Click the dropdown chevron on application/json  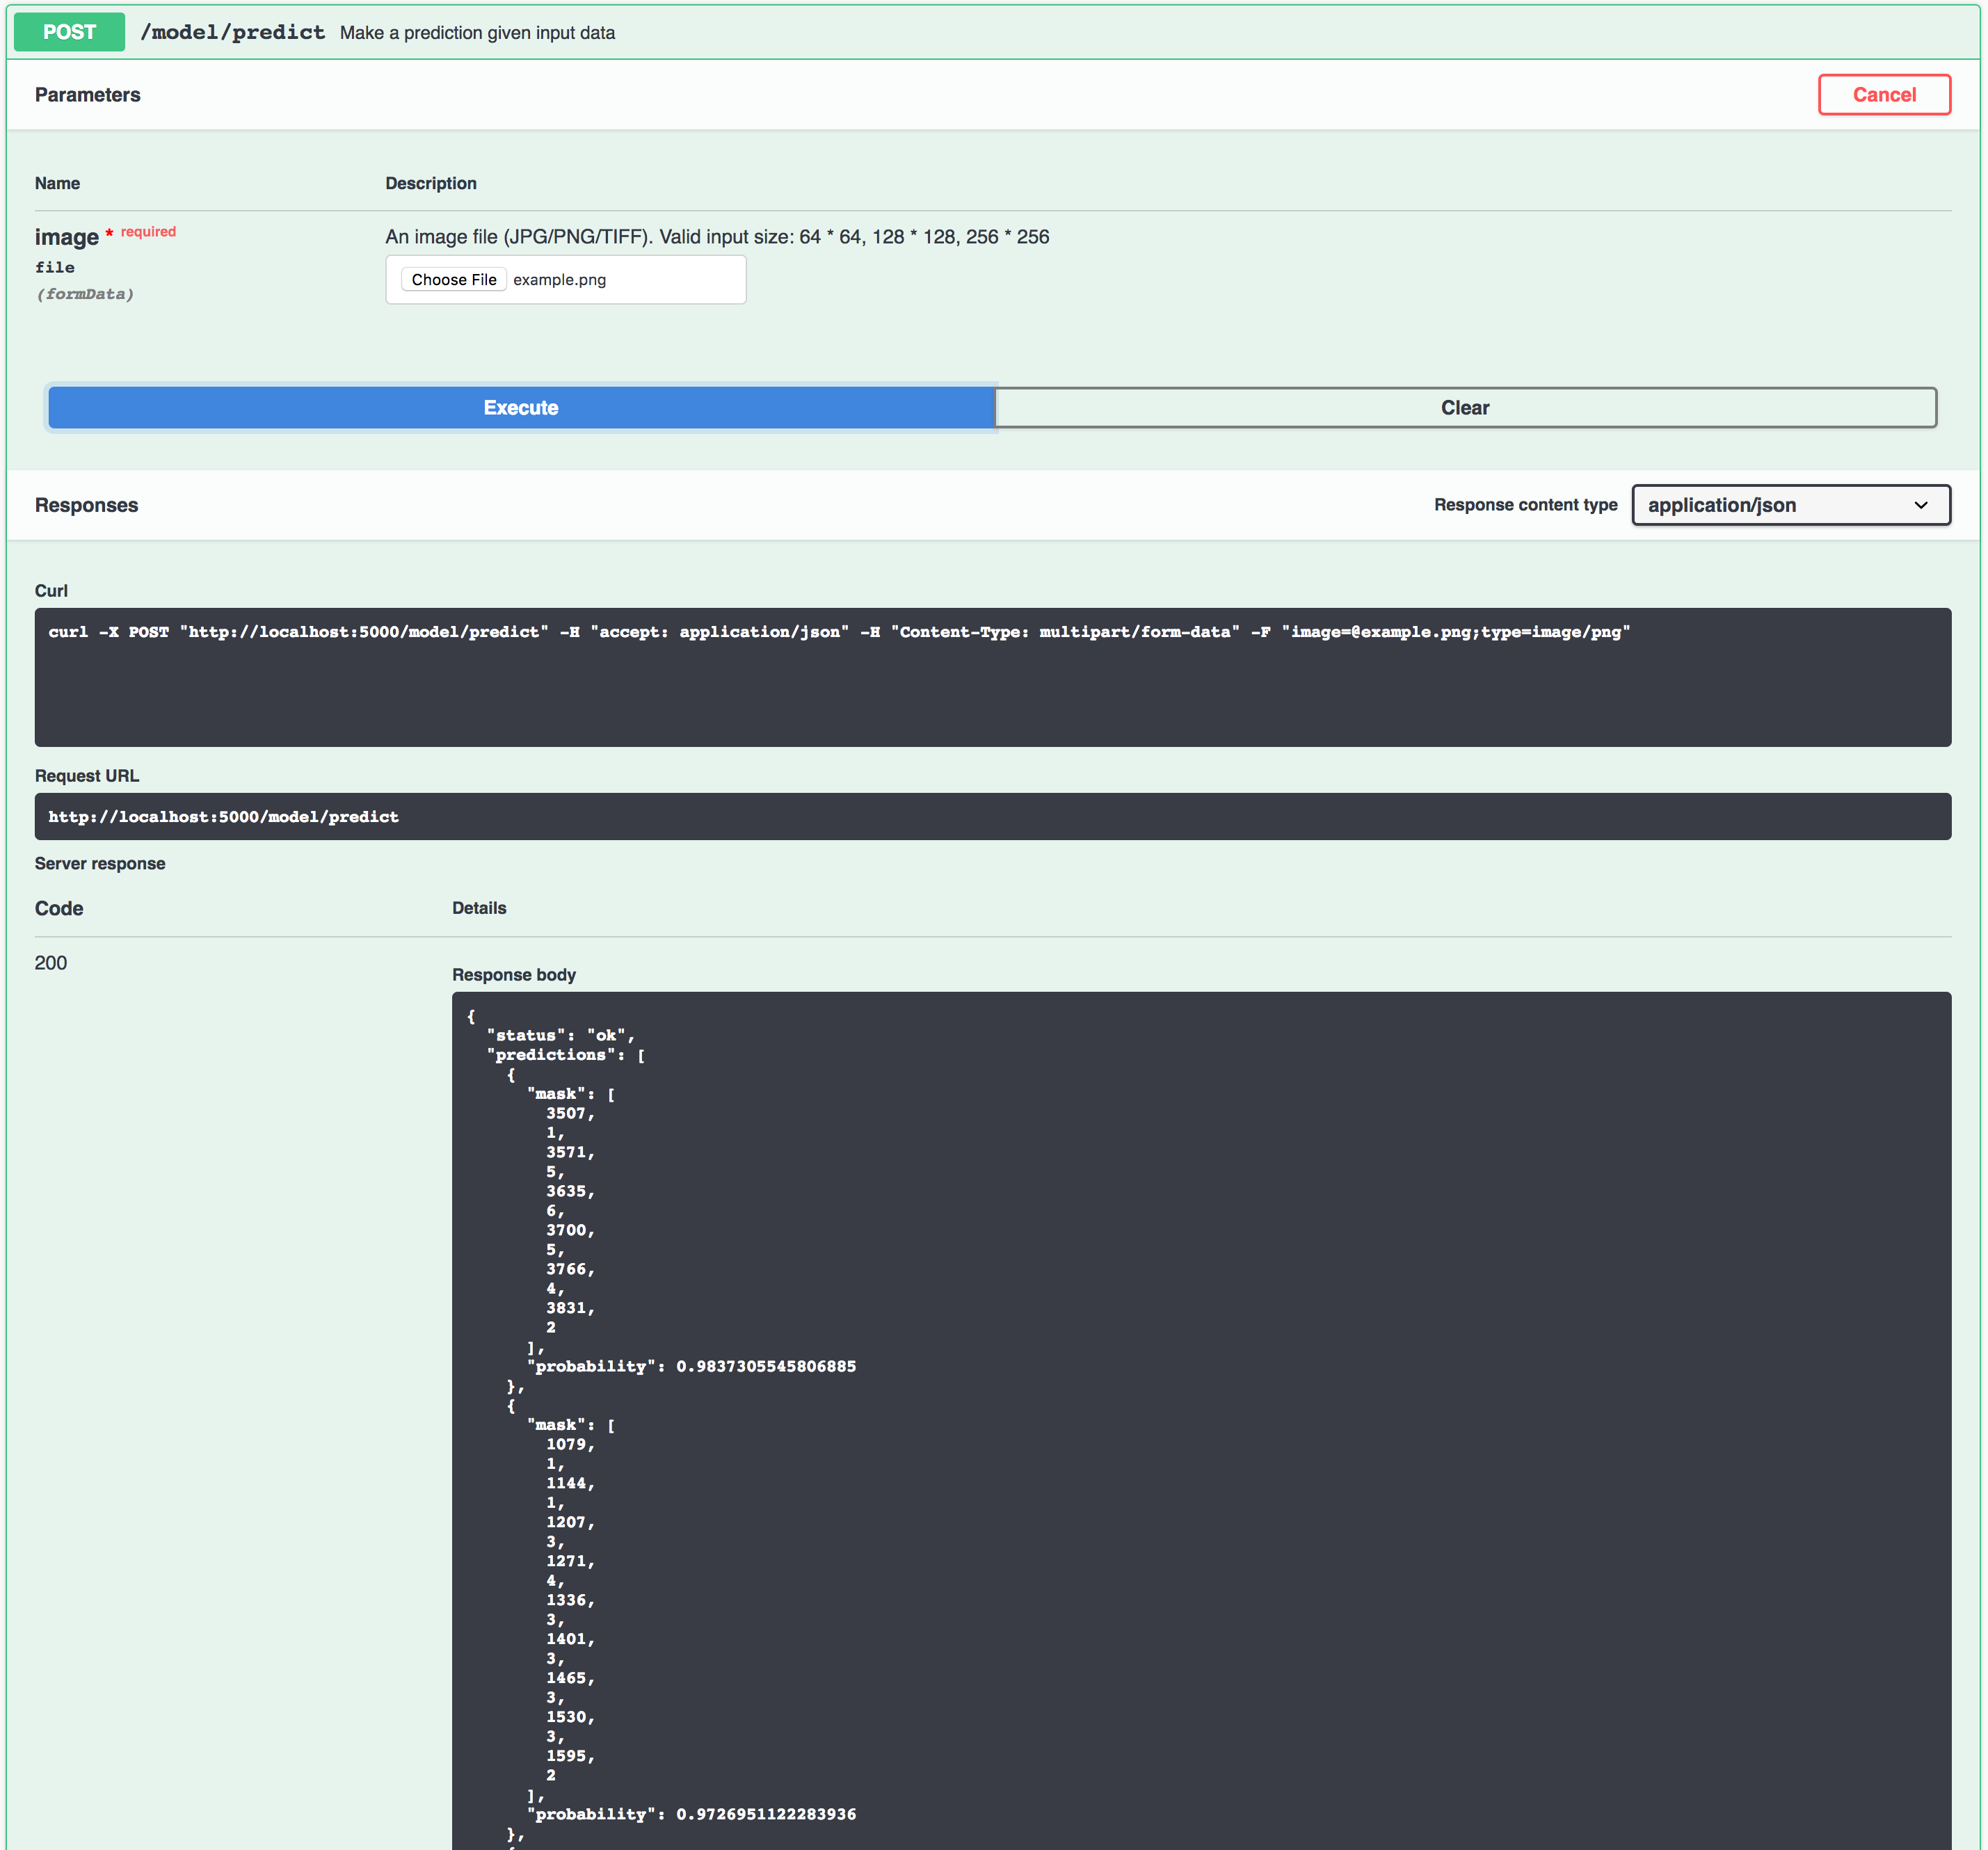tap(1920, 505)
